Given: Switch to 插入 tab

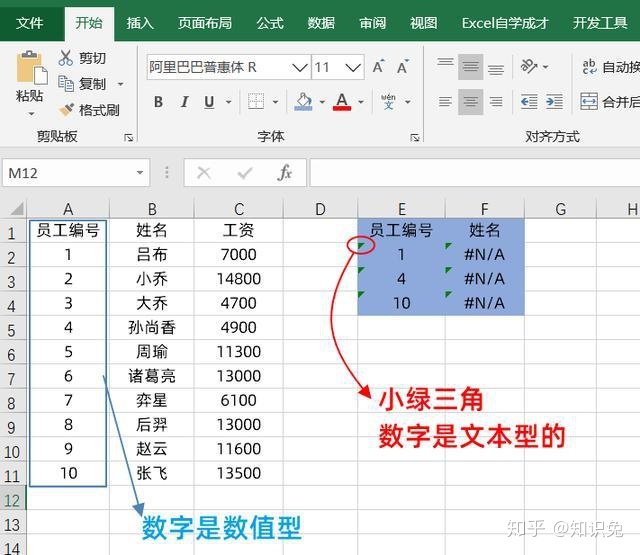Looking at the screenshot, I should 140,23.
